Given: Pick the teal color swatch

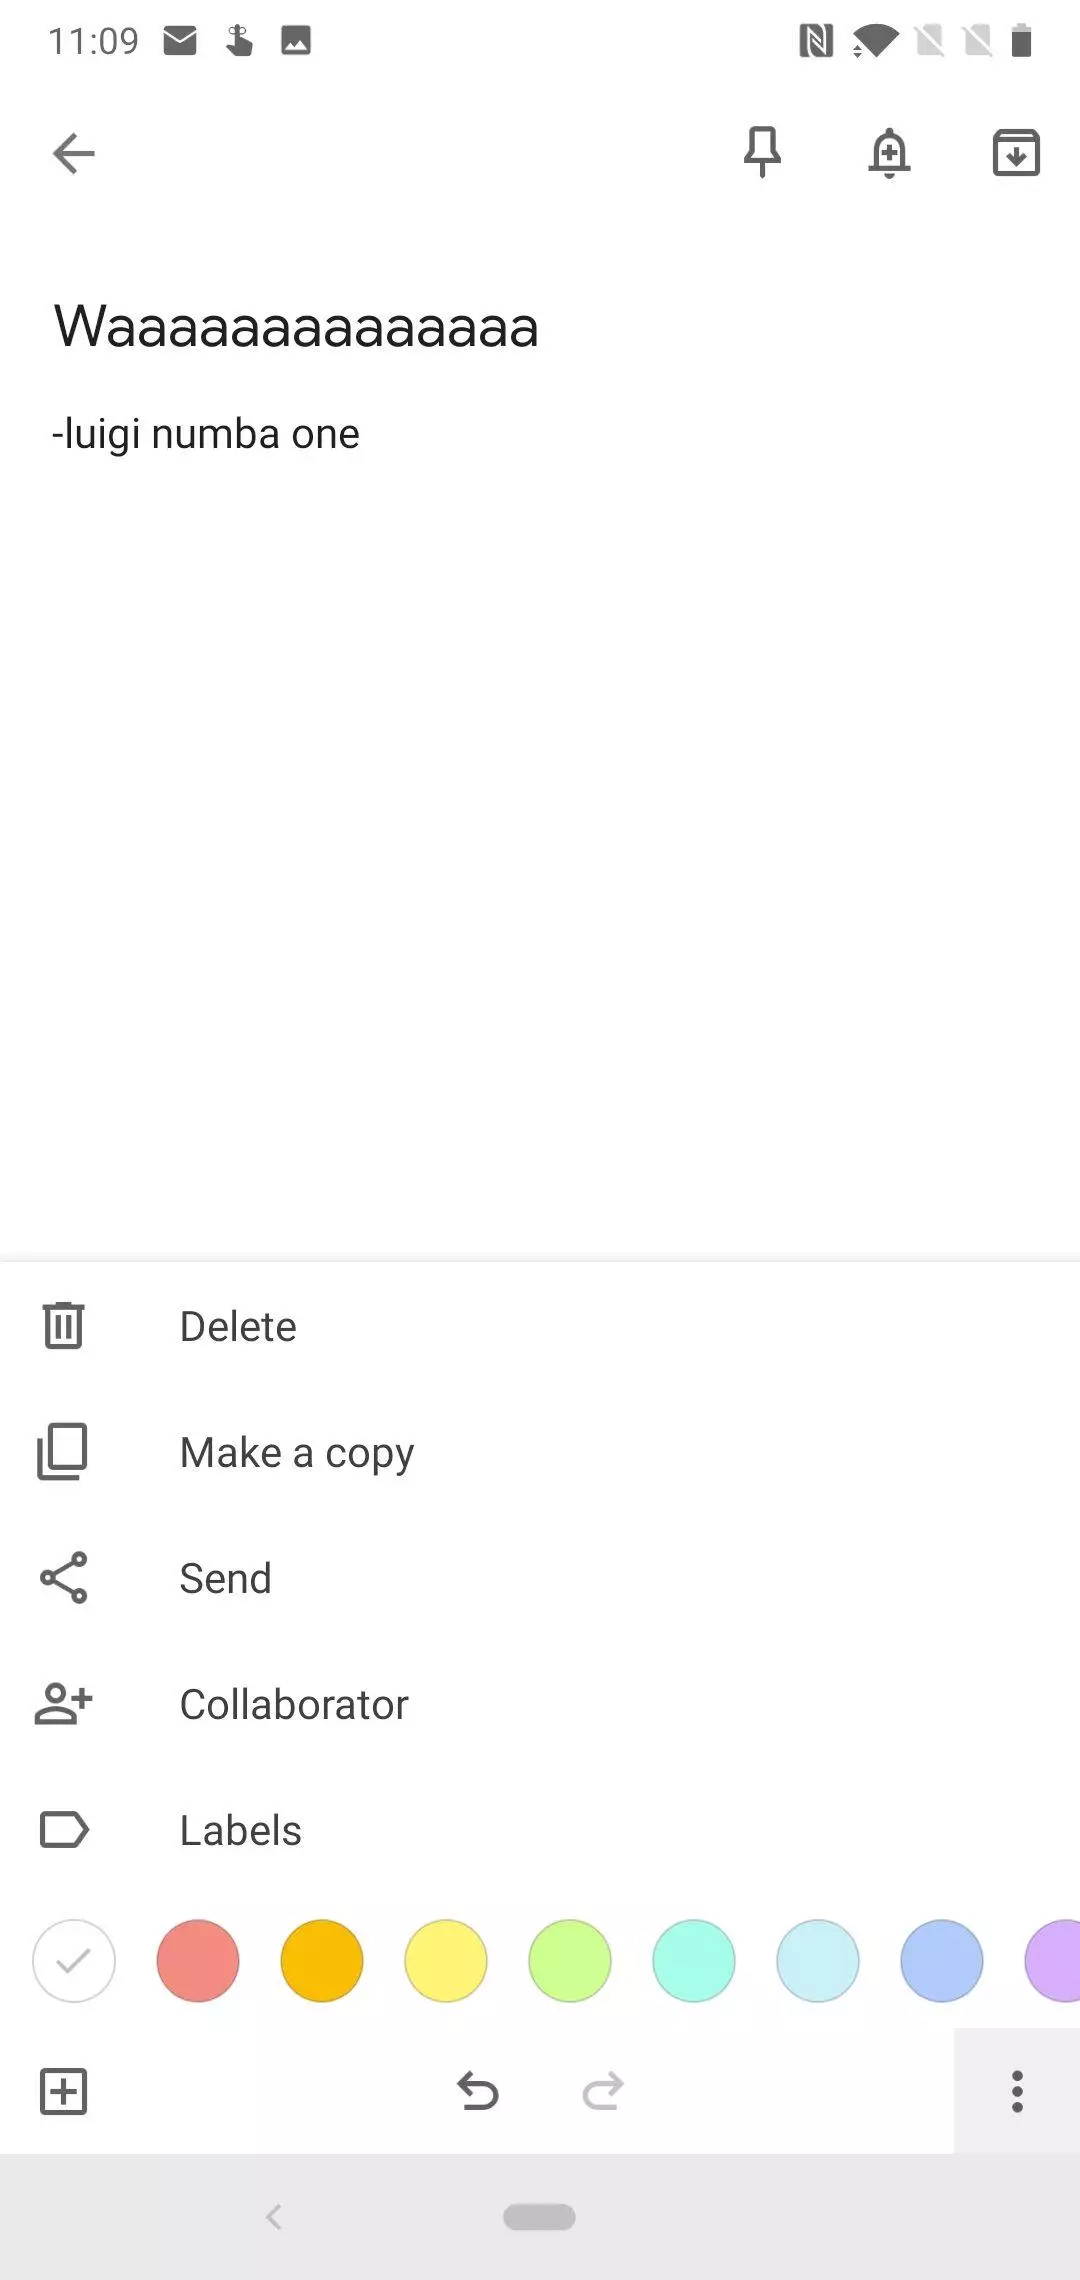Looking at the screenshot, I should pyautogui.click(x=694, y=1961).
